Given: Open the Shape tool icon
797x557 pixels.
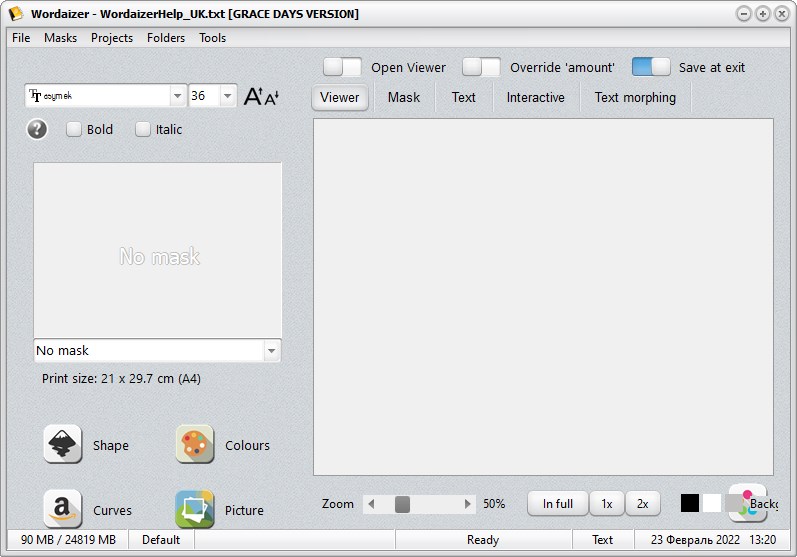Looking at the screenshot, I should (x=63, y=444).
